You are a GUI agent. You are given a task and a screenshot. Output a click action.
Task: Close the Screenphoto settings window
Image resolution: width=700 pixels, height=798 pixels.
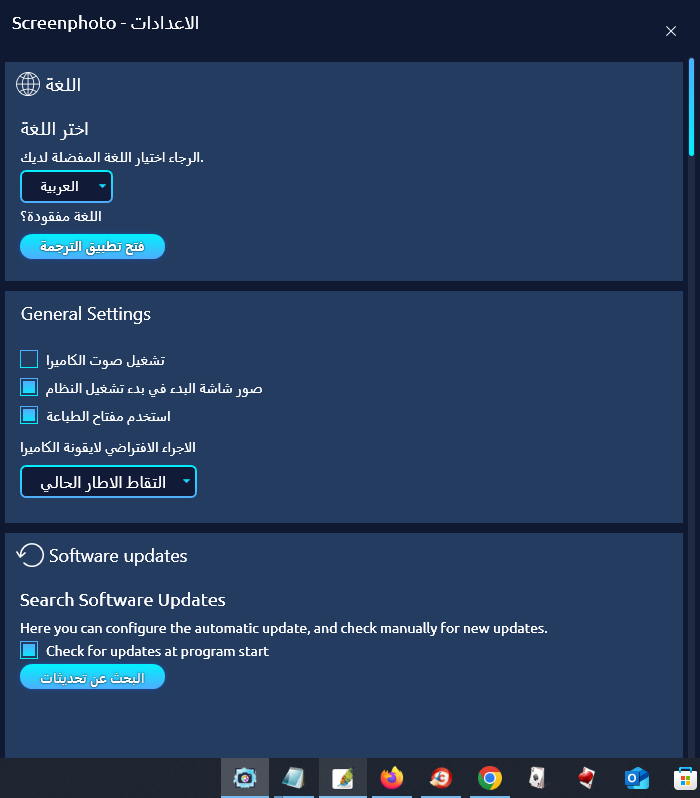coord(671,31)
